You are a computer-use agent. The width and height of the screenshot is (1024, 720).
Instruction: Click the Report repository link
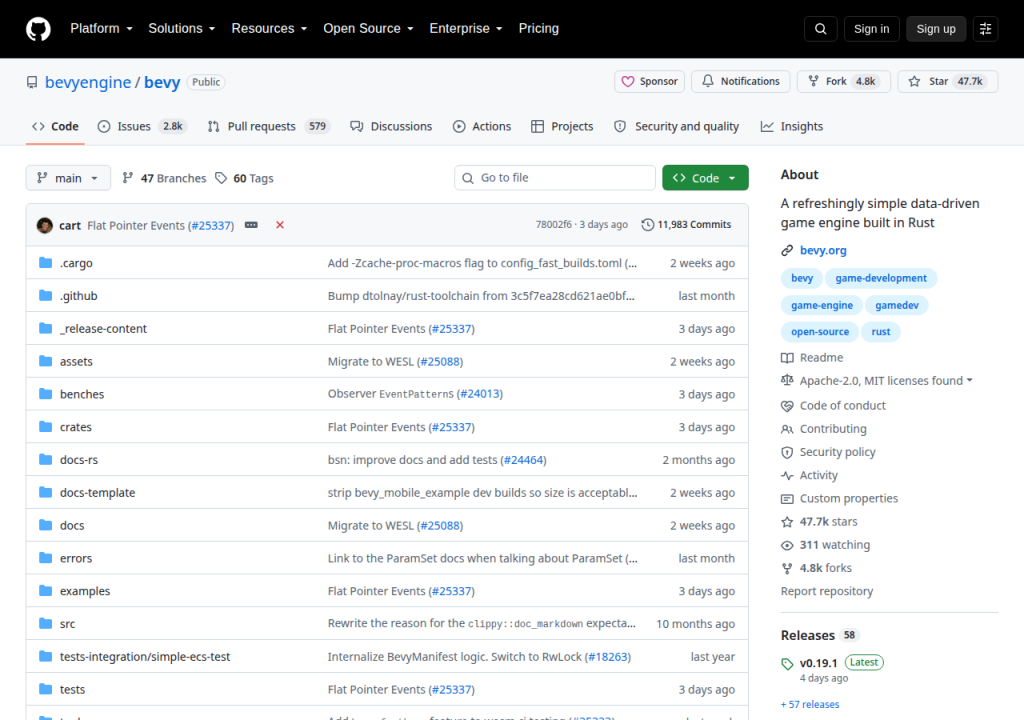click(827, 591)
